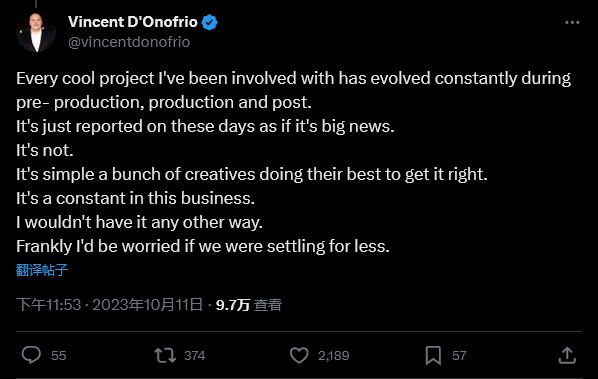Click the Vincent D'Onofrio display name

click(133, 22)
